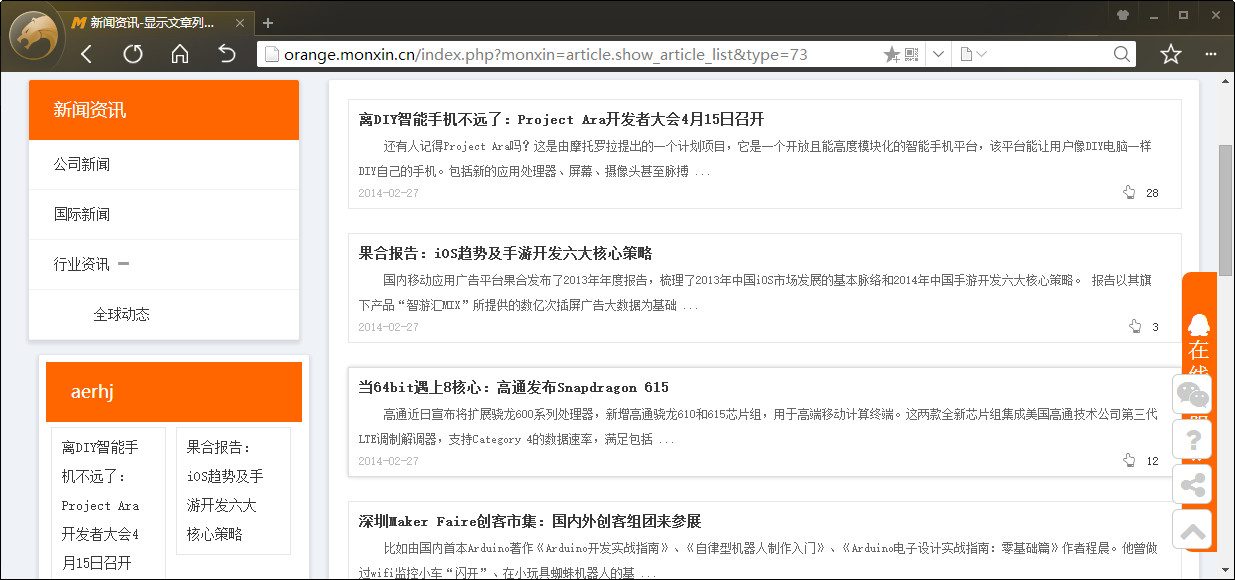Screen dimensions: 1235x580
Task: Add this page to favorites
Action: [x=891, y=54]
